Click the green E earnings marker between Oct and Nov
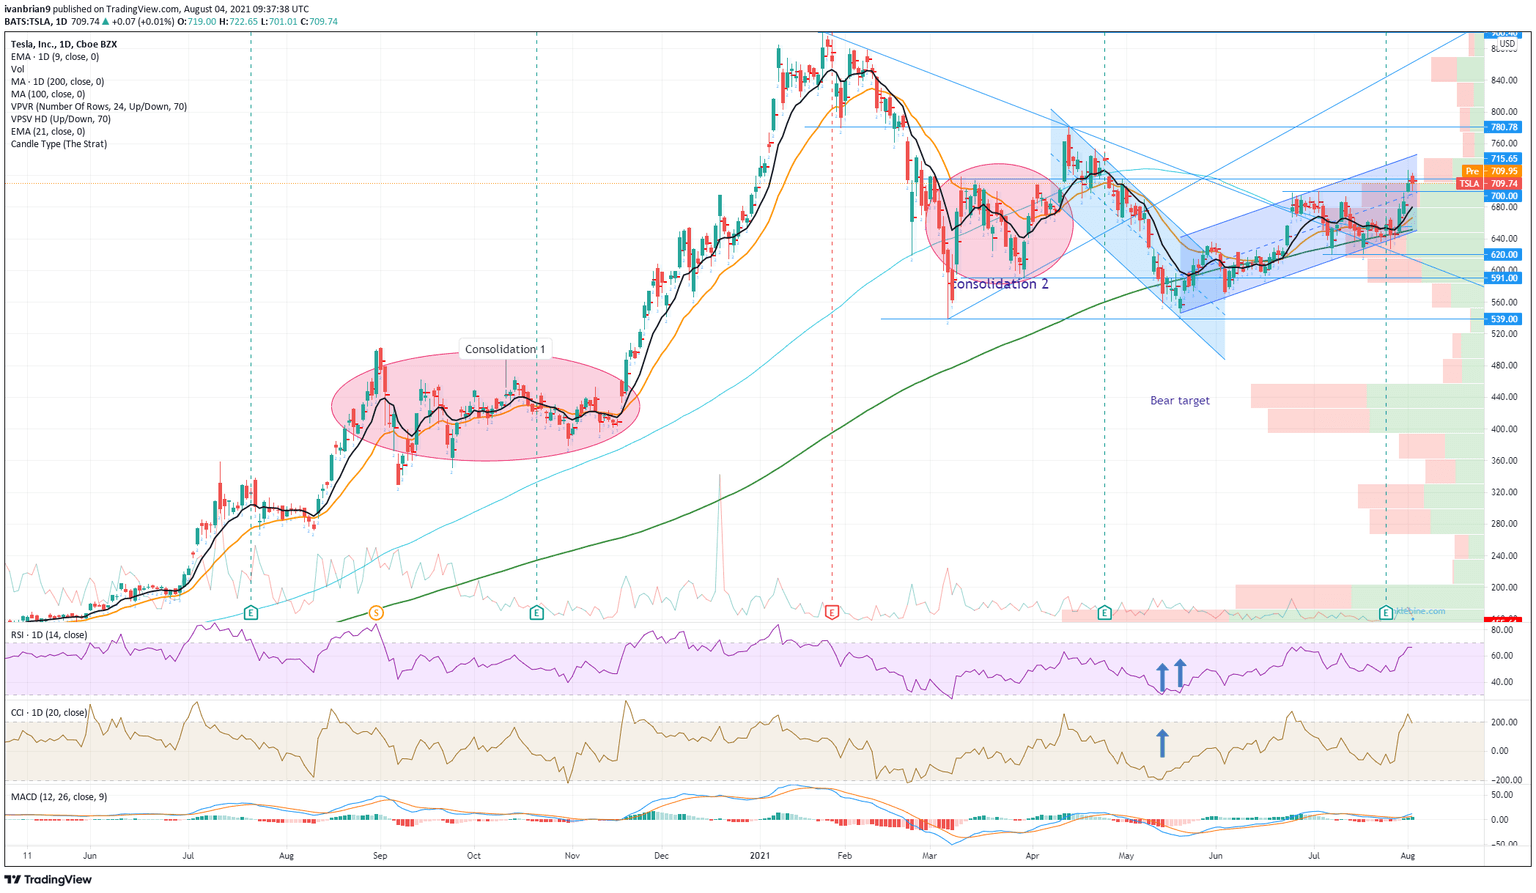1536x893 pixels. tap(537, 612)
